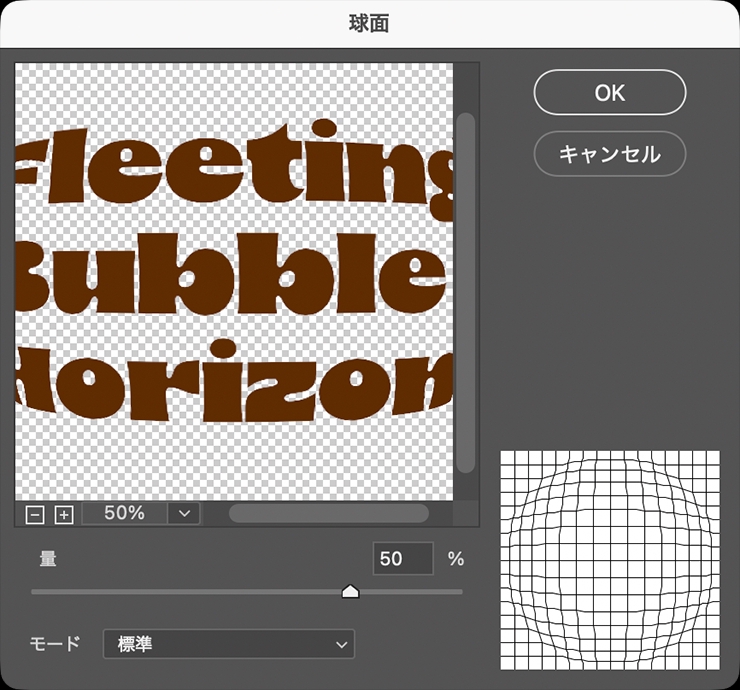This screenshot has width=740, height=690.
Task: Click the zoom out minus icon
Action: pos(35,514)
